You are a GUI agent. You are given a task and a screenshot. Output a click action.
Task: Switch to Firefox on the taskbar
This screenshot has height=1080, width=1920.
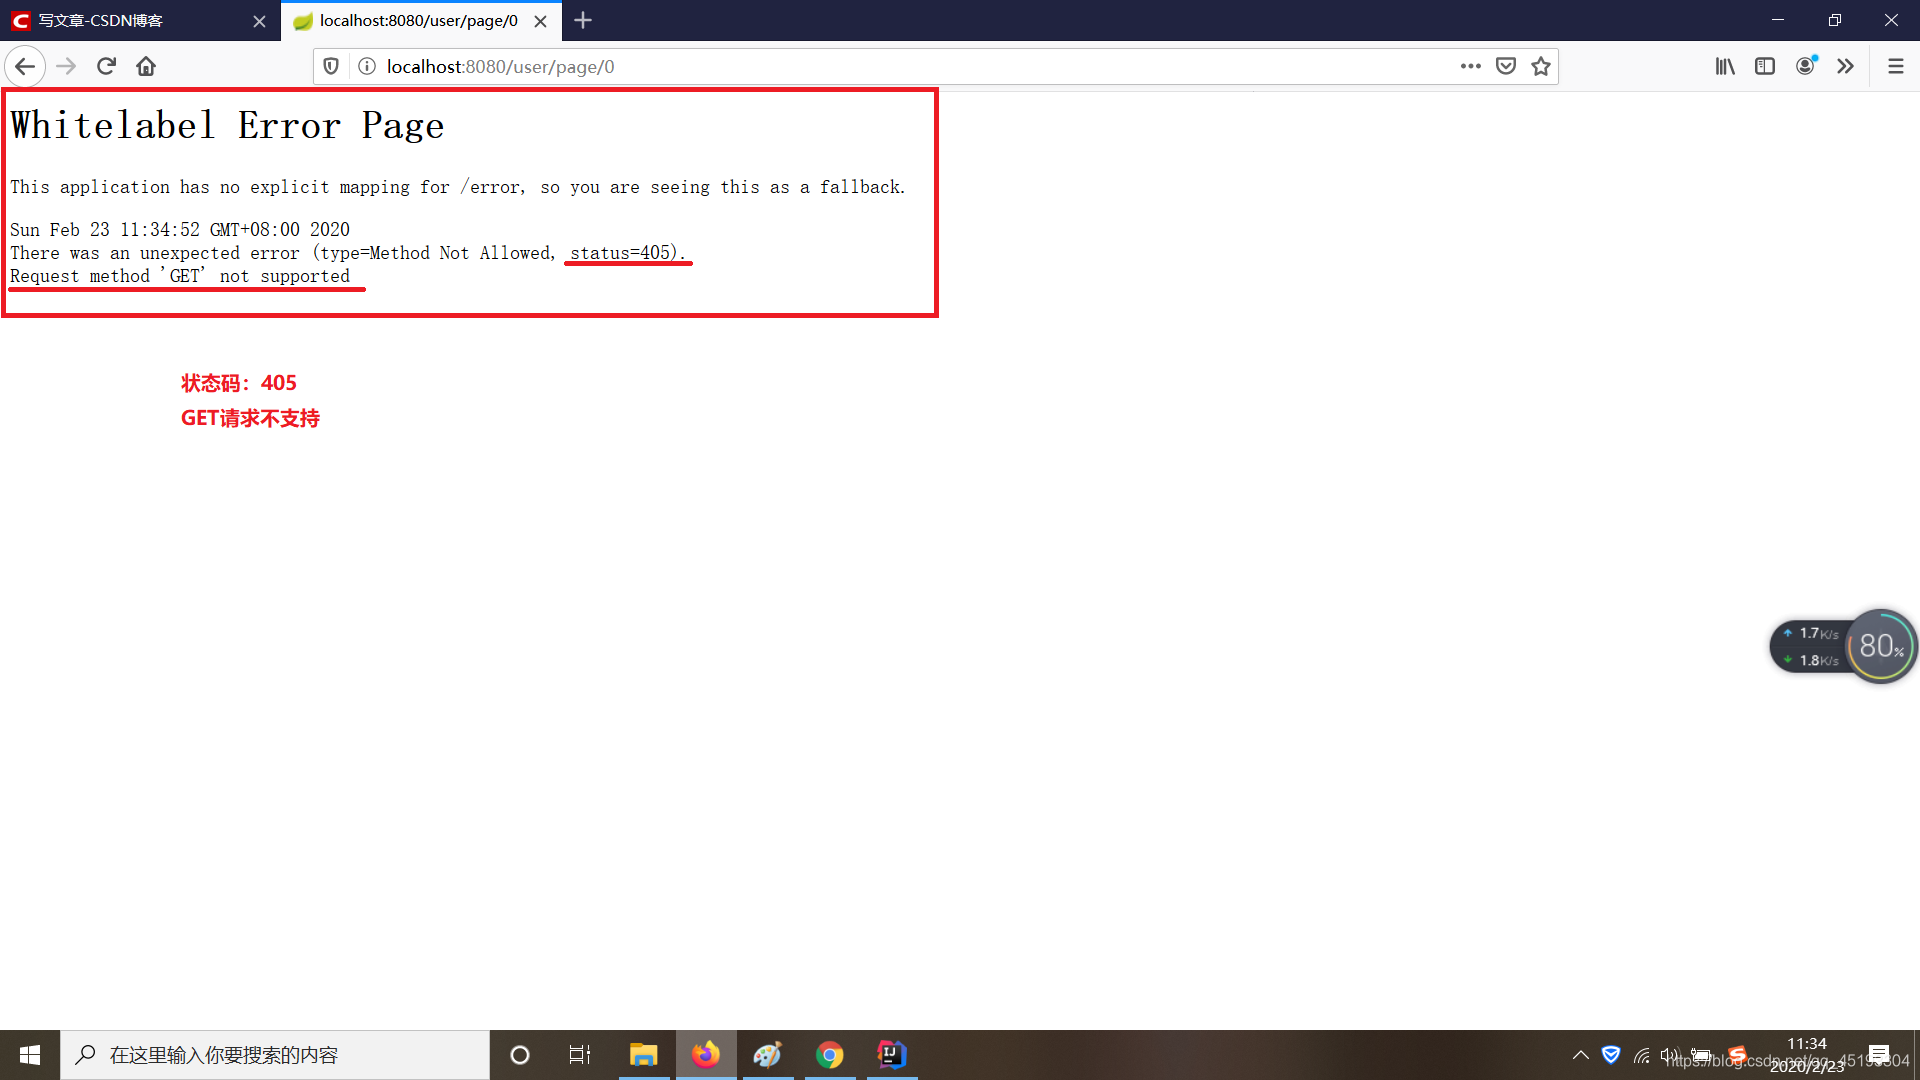pos(706,1055)
